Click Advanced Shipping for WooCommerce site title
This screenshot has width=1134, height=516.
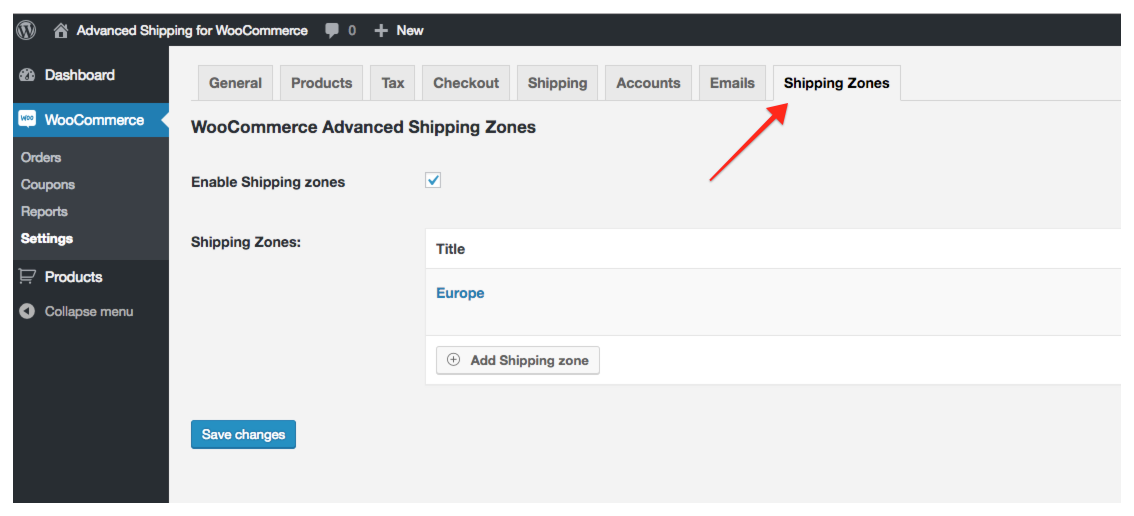click(192, 30)
